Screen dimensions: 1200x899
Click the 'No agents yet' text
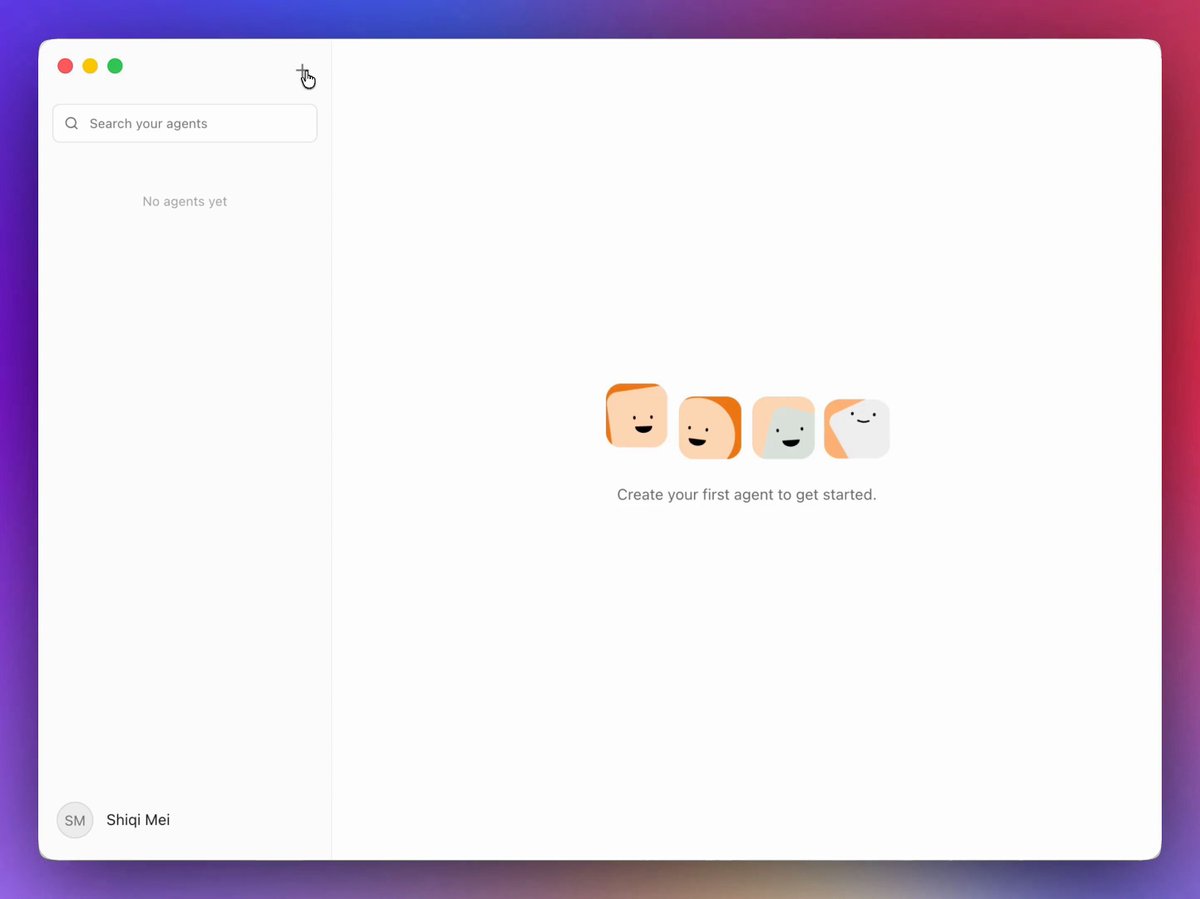pos(185,201)
